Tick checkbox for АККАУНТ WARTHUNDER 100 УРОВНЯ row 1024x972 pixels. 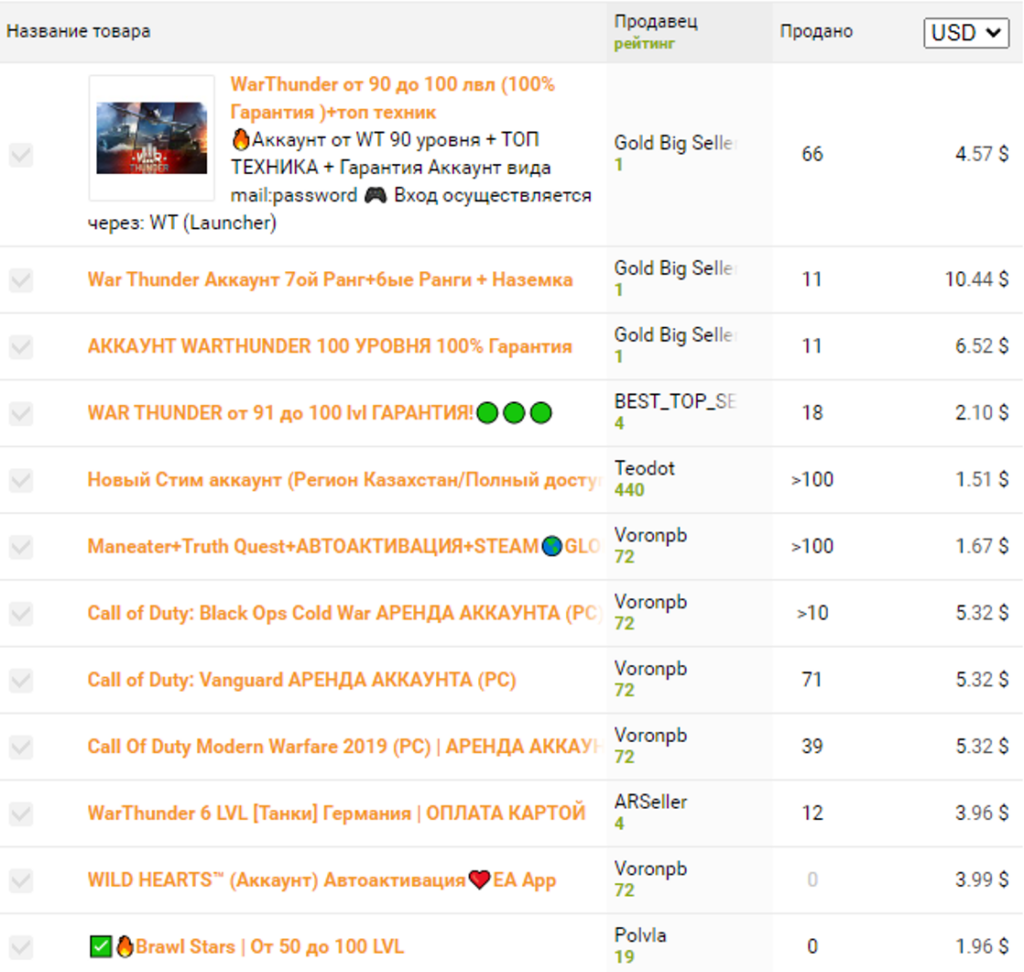click(21, 347)
